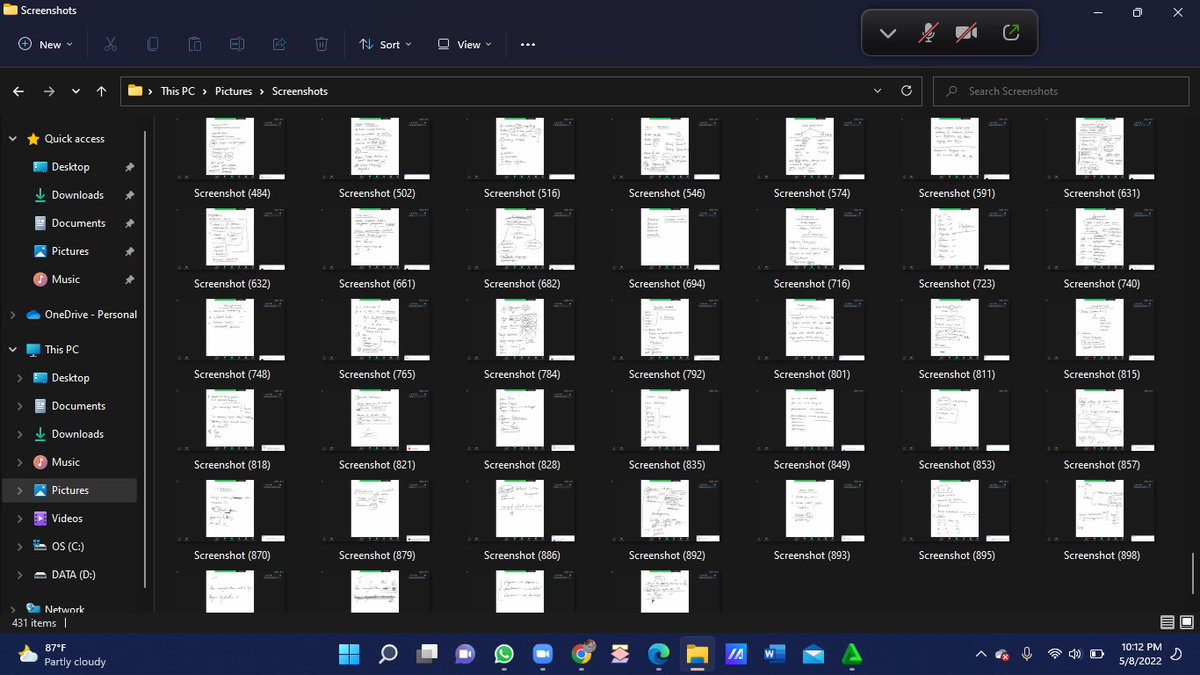This screenshot has height=675, width=1200.
Task: Open recent locations dropdown chevron
Action: click(76, 91)
